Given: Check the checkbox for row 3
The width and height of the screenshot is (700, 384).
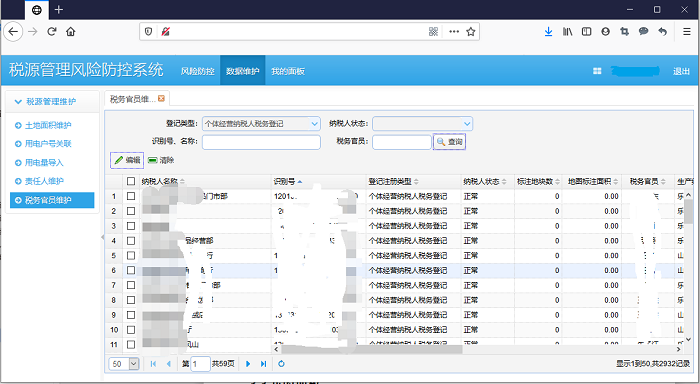Looking at the screenshot, I should coord(131,226).
